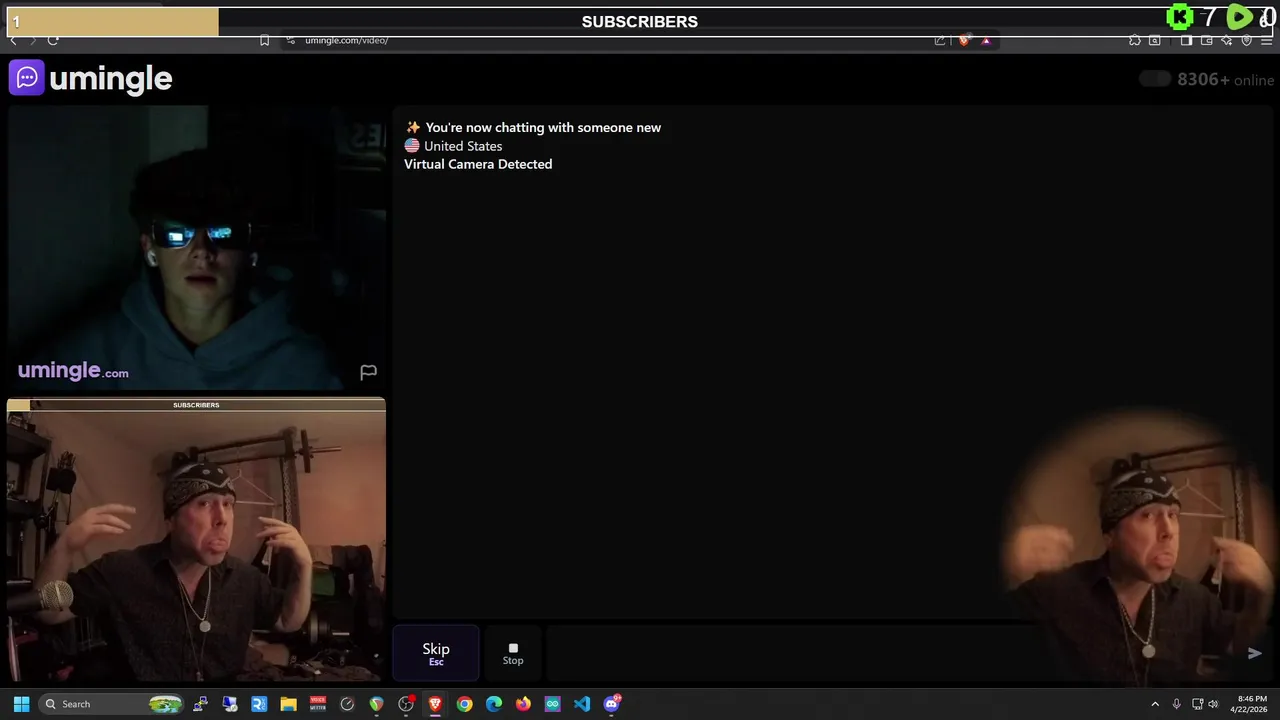Open OBS Studio icon with red badge
The width and height of the screenshot is (1280, 720).
(x=406, y=704)
